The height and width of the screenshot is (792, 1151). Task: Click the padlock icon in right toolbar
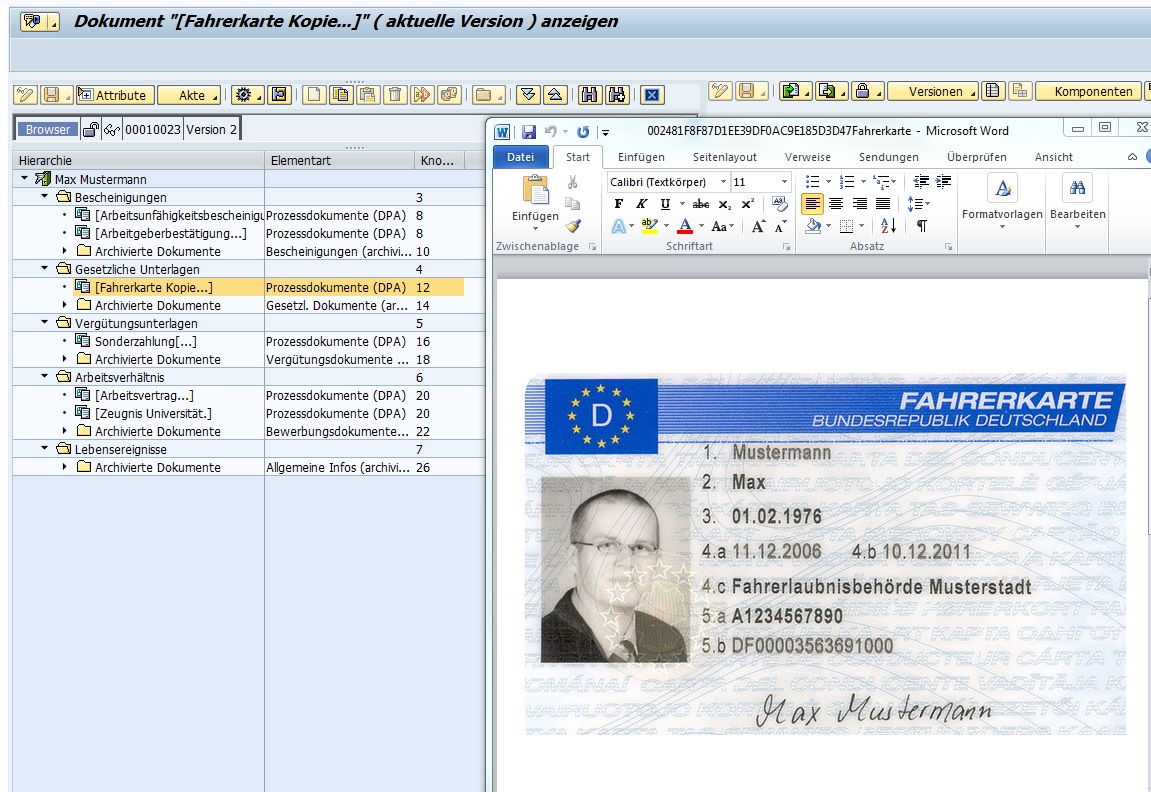coord(863,91)
